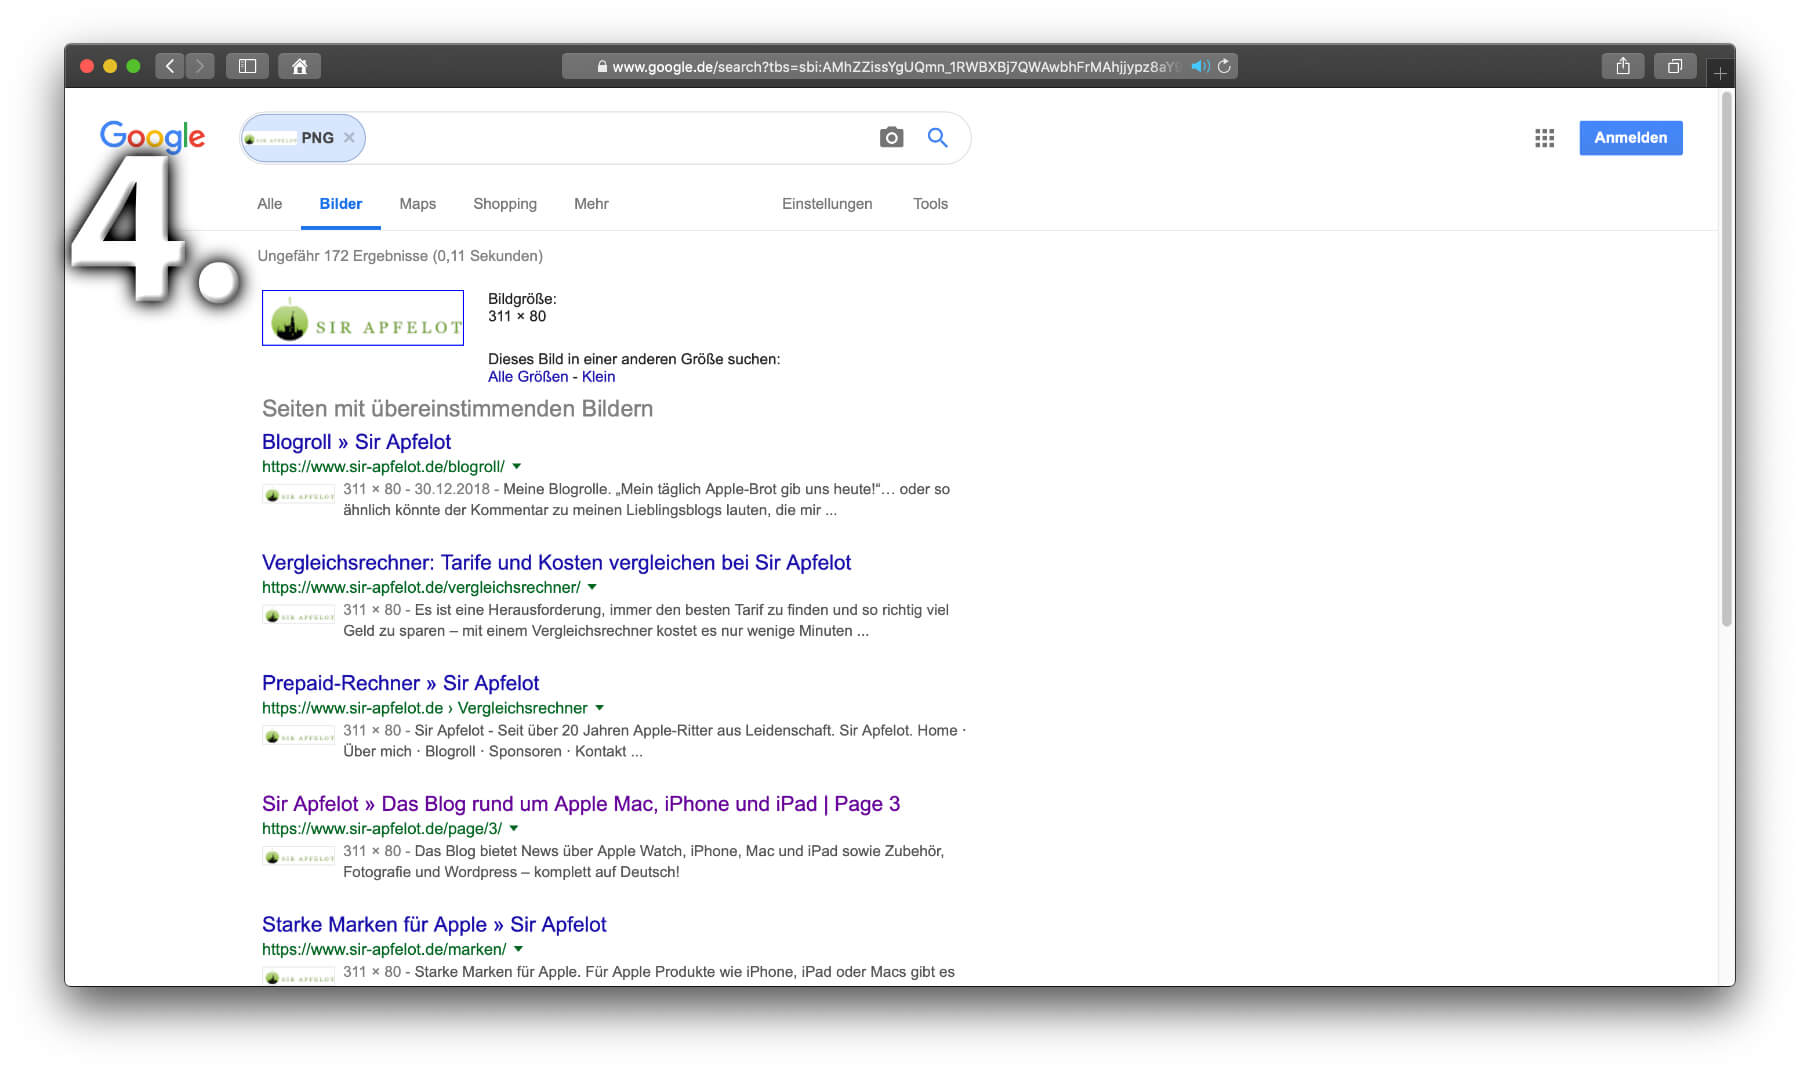Click the https://www.sir-apfelot.de/marken/ URL text

[384, 949]
